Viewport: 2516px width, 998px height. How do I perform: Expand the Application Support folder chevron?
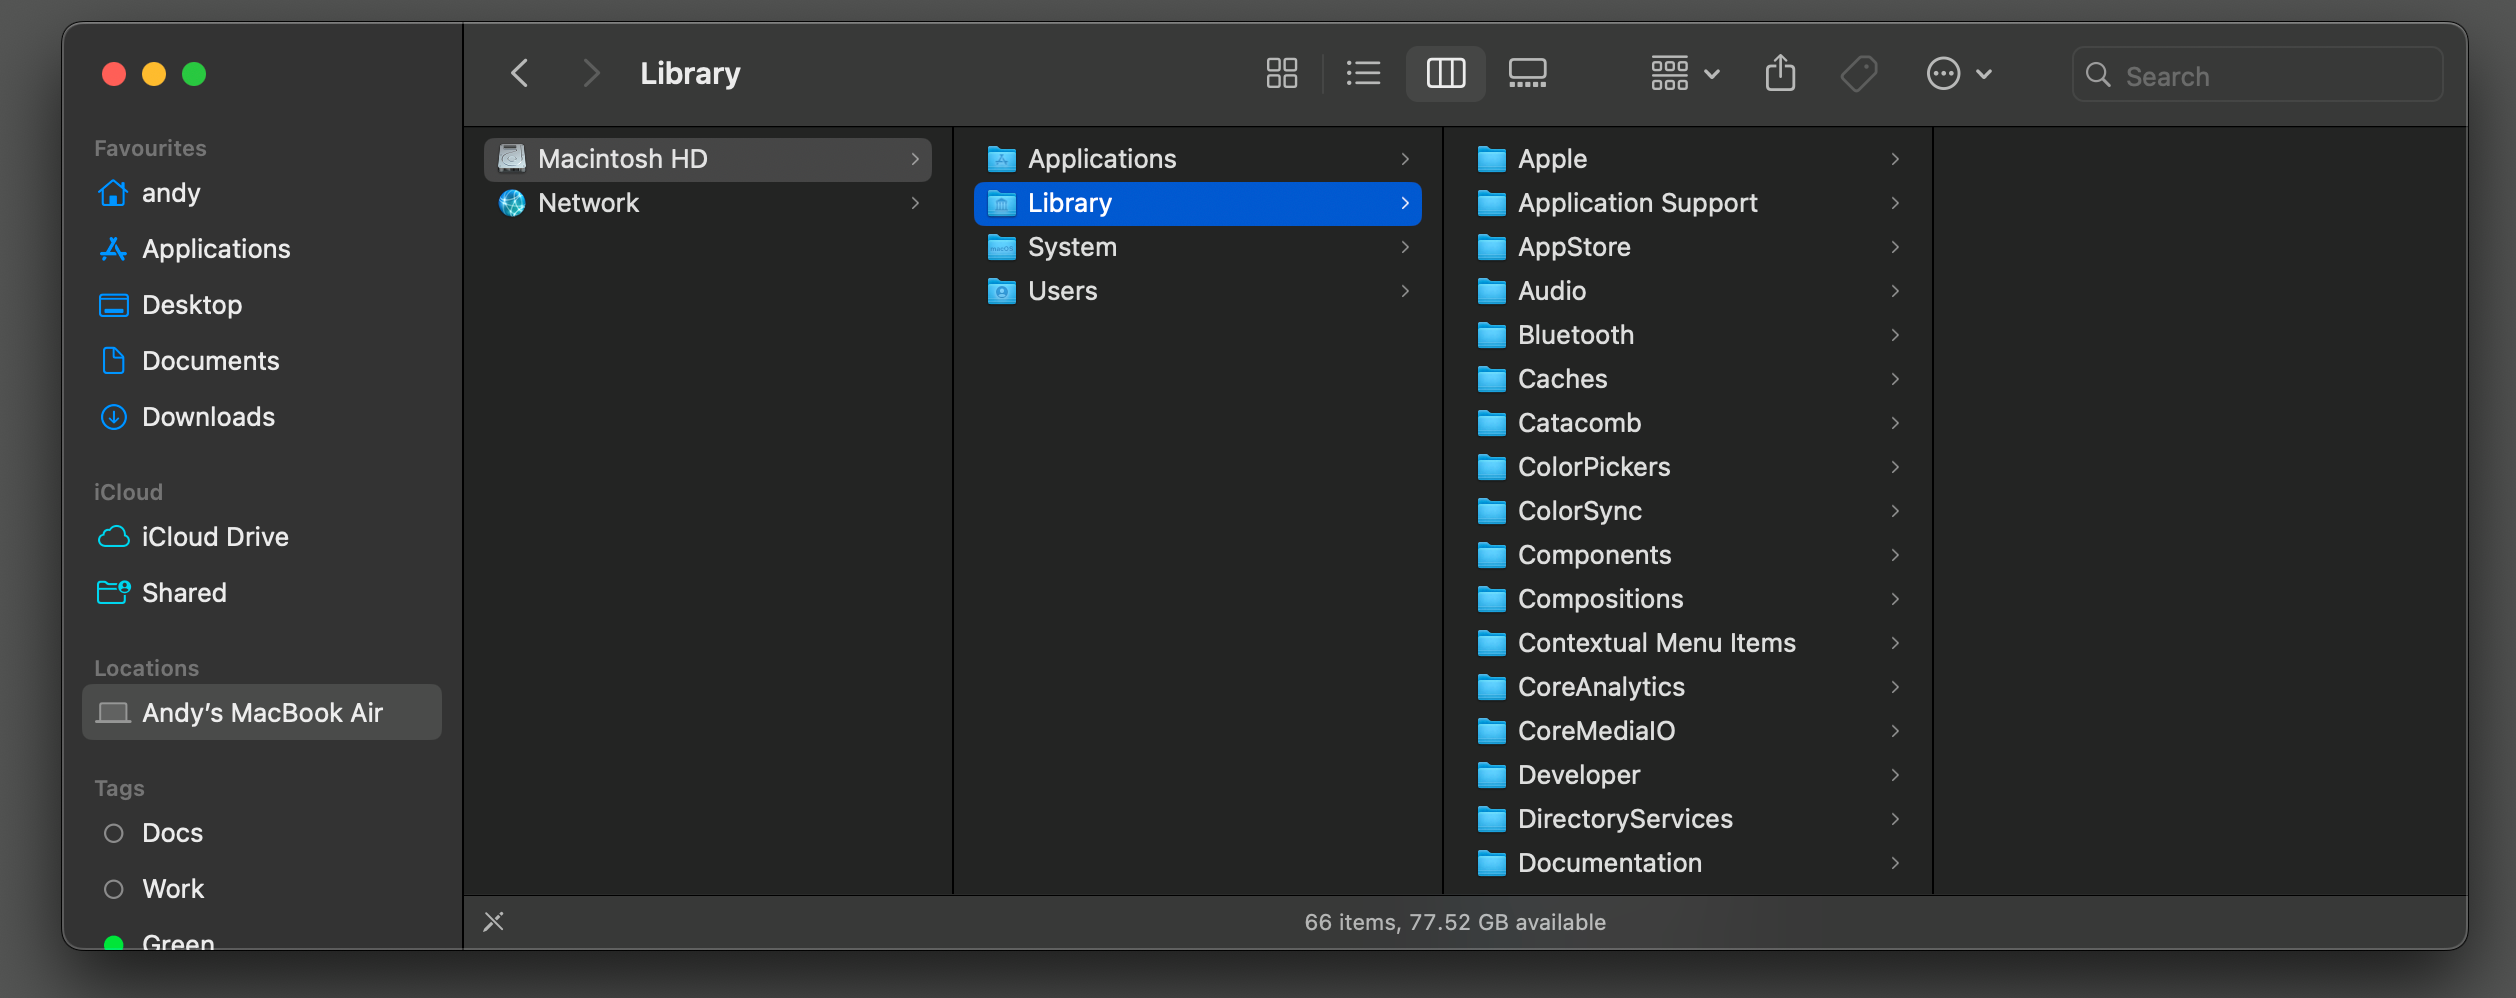click(x=1895, y=203)
